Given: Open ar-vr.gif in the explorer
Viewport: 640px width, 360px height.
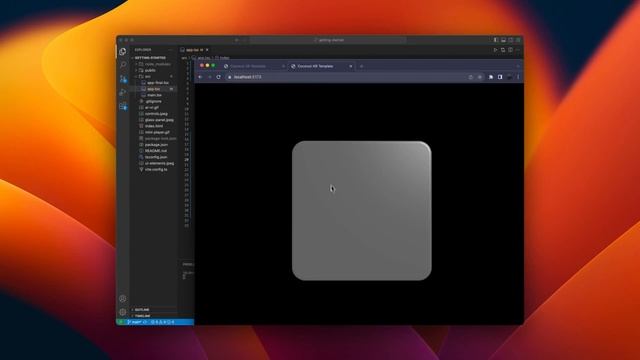Looking at the screenshot, I should coord(152,107).
